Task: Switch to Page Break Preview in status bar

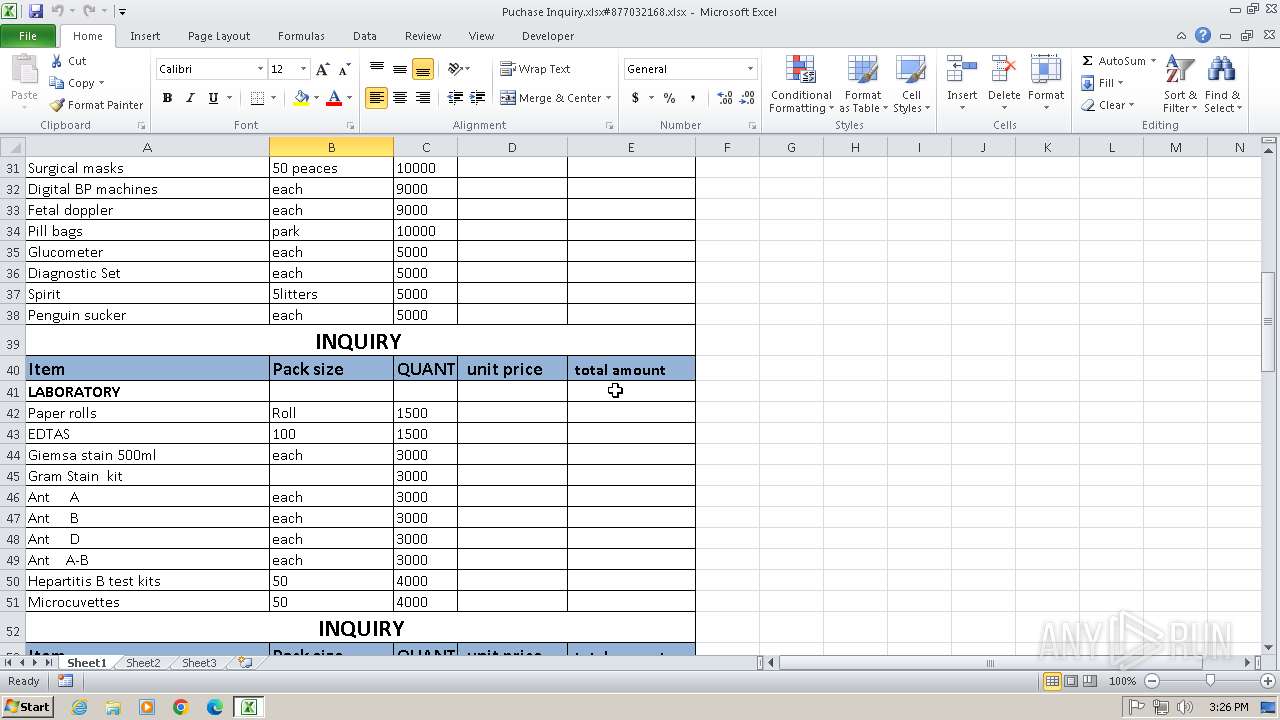Action: [x=1090, y=681]
